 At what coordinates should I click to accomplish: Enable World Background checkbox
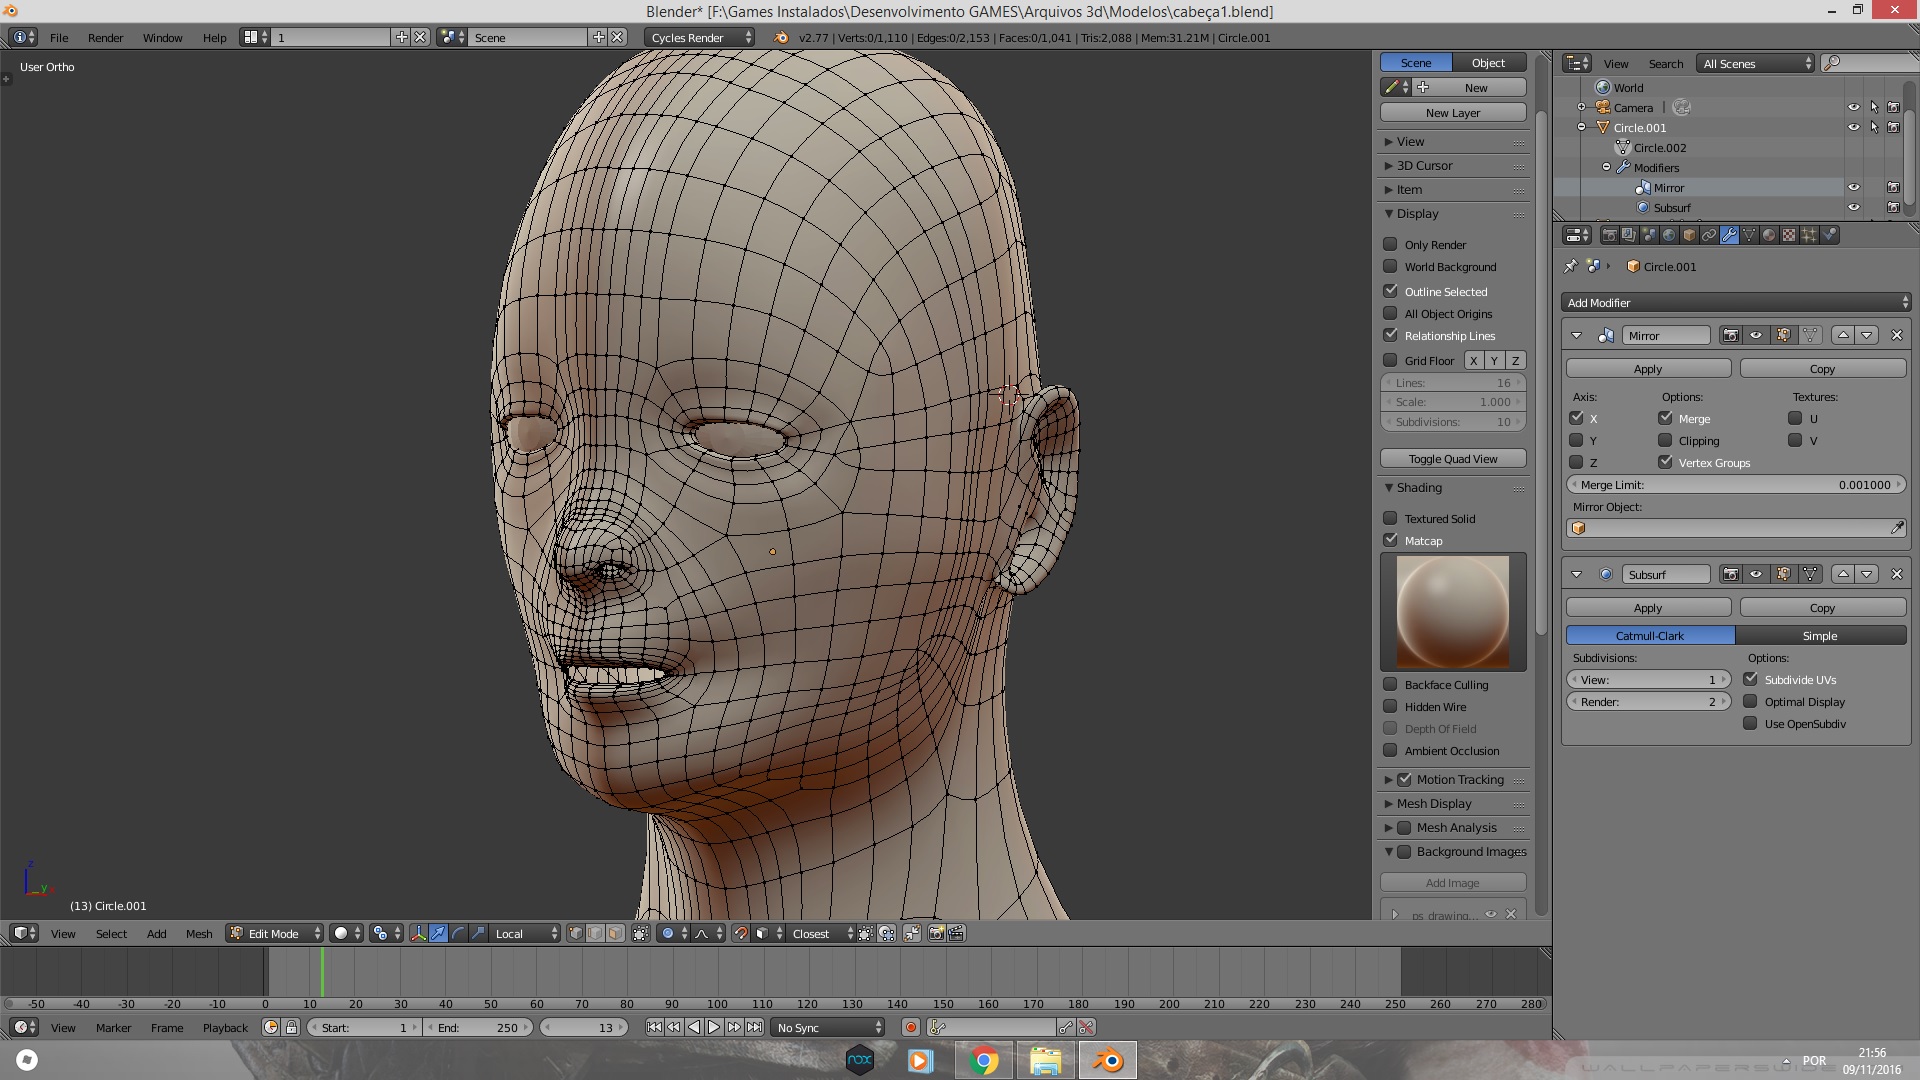1390,266
